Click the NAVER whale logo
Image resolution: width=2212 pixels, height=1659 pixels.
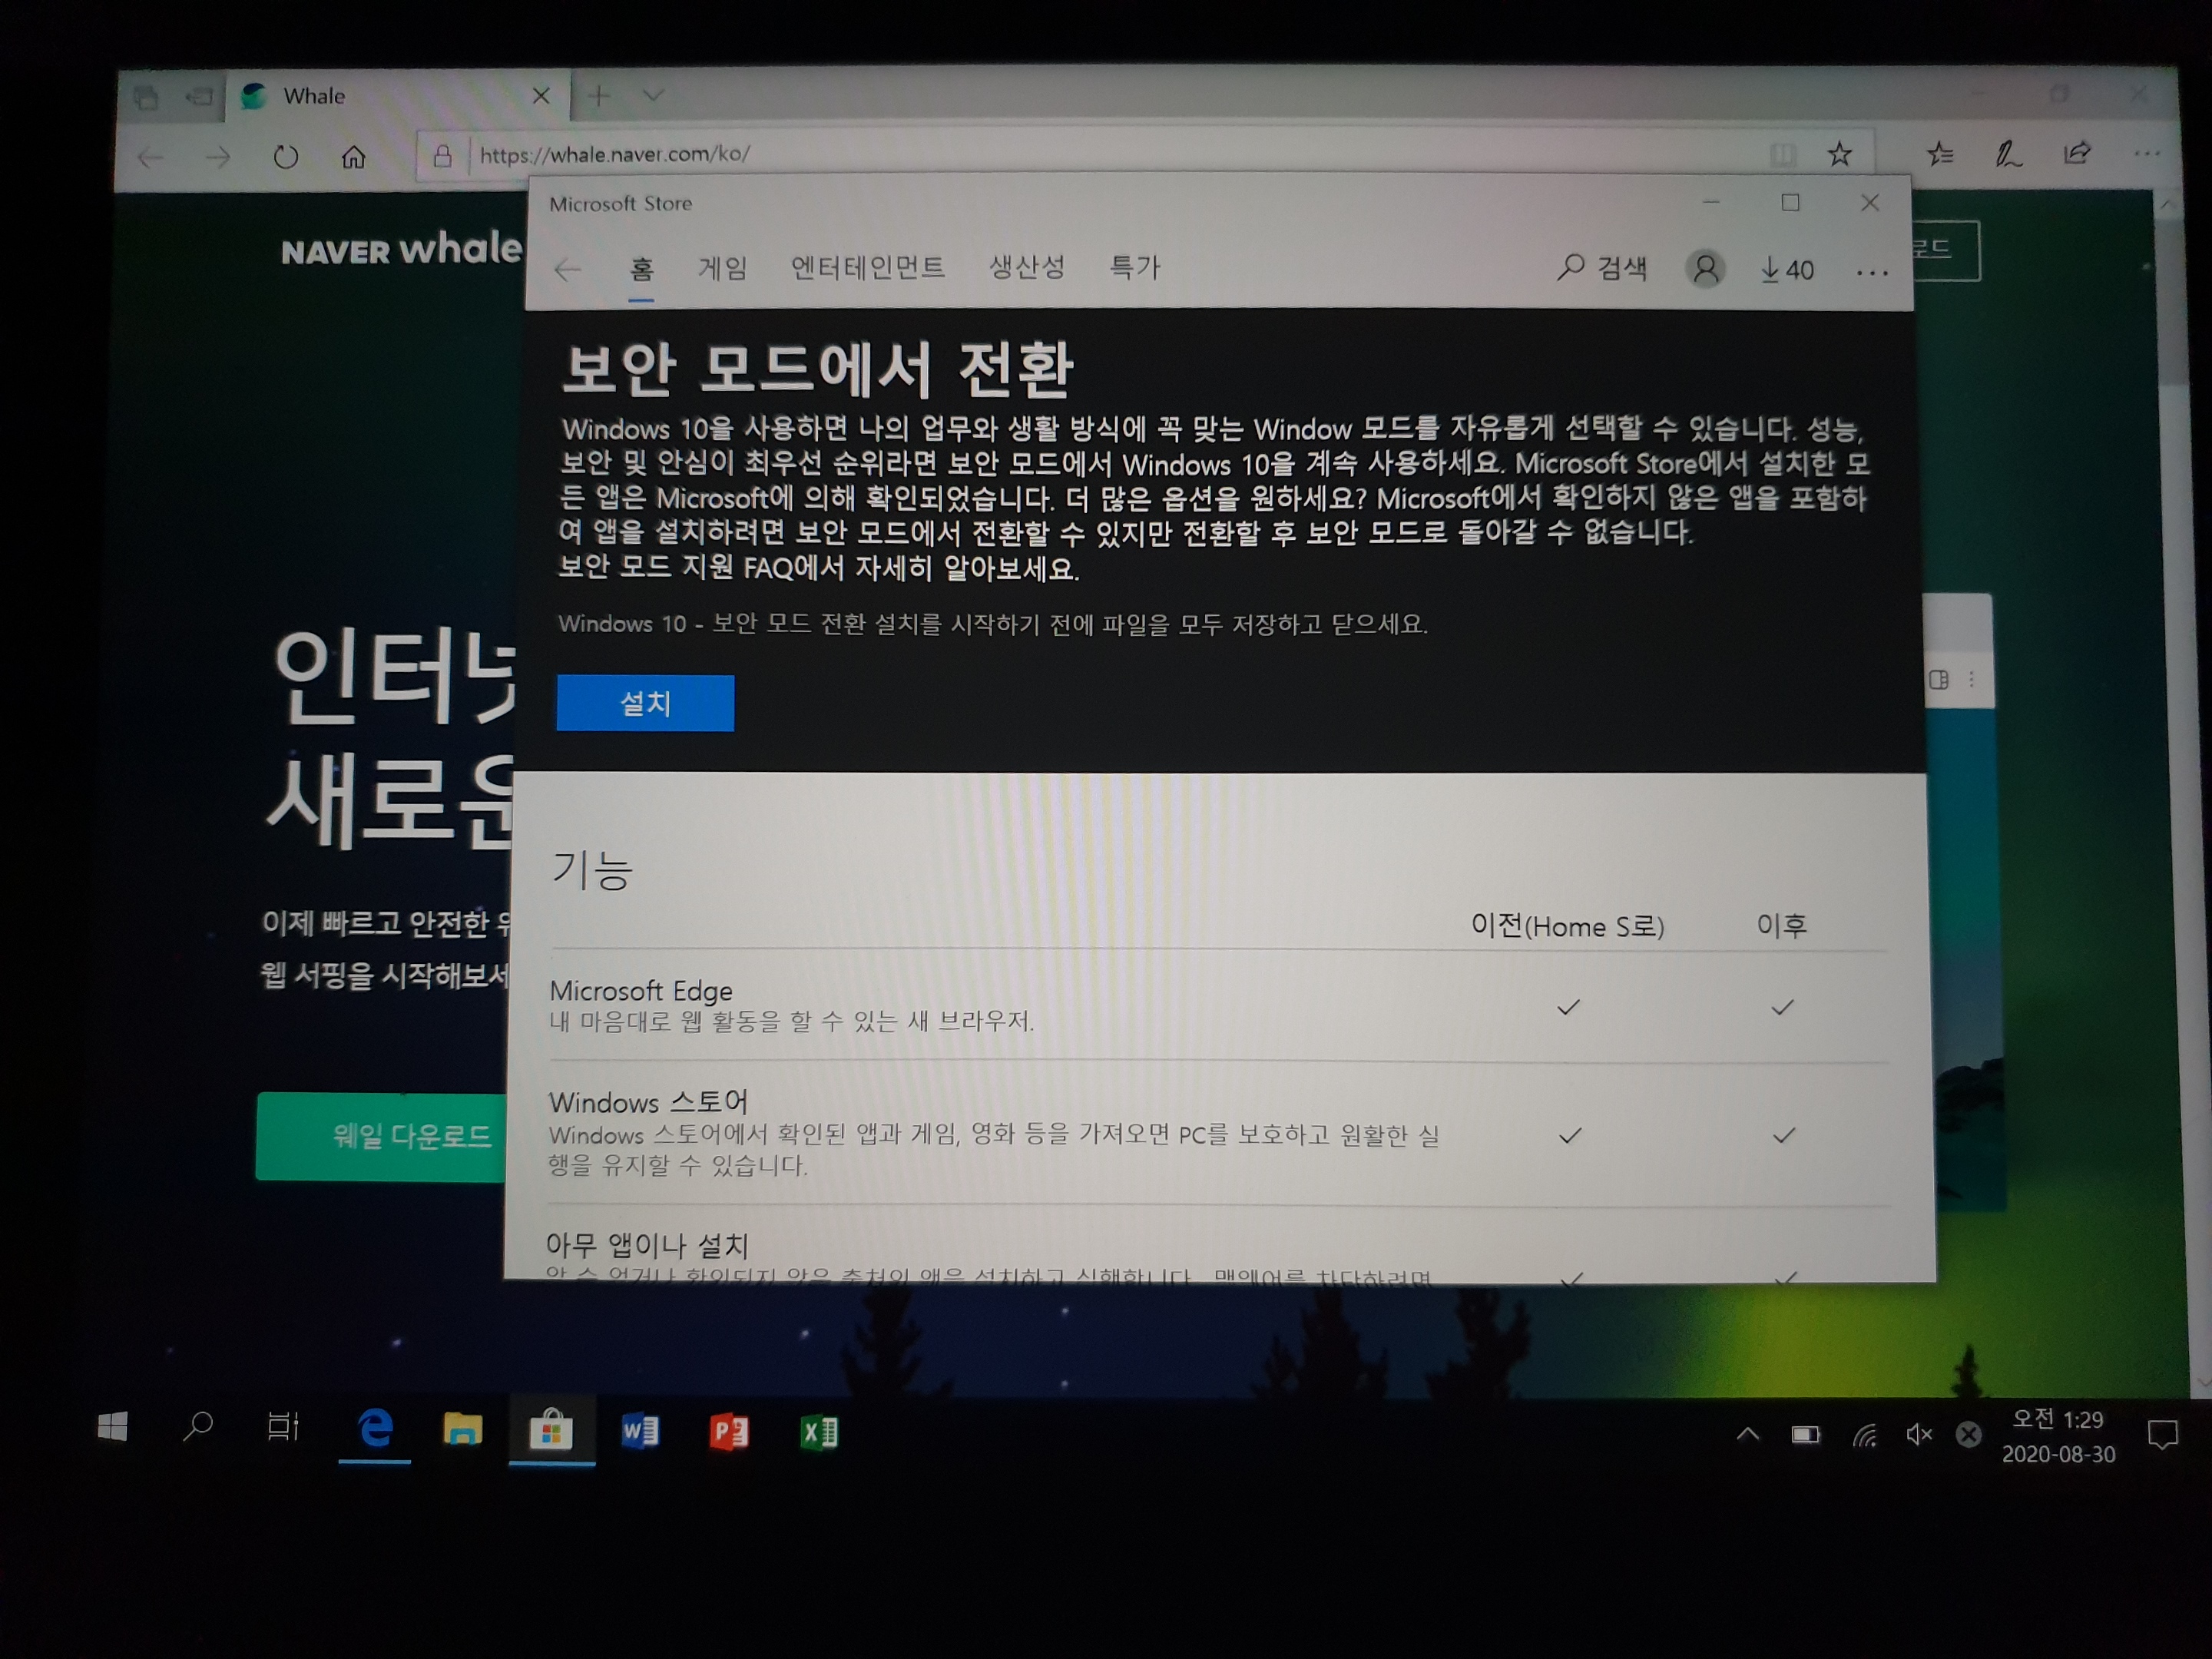coord(401,249)
